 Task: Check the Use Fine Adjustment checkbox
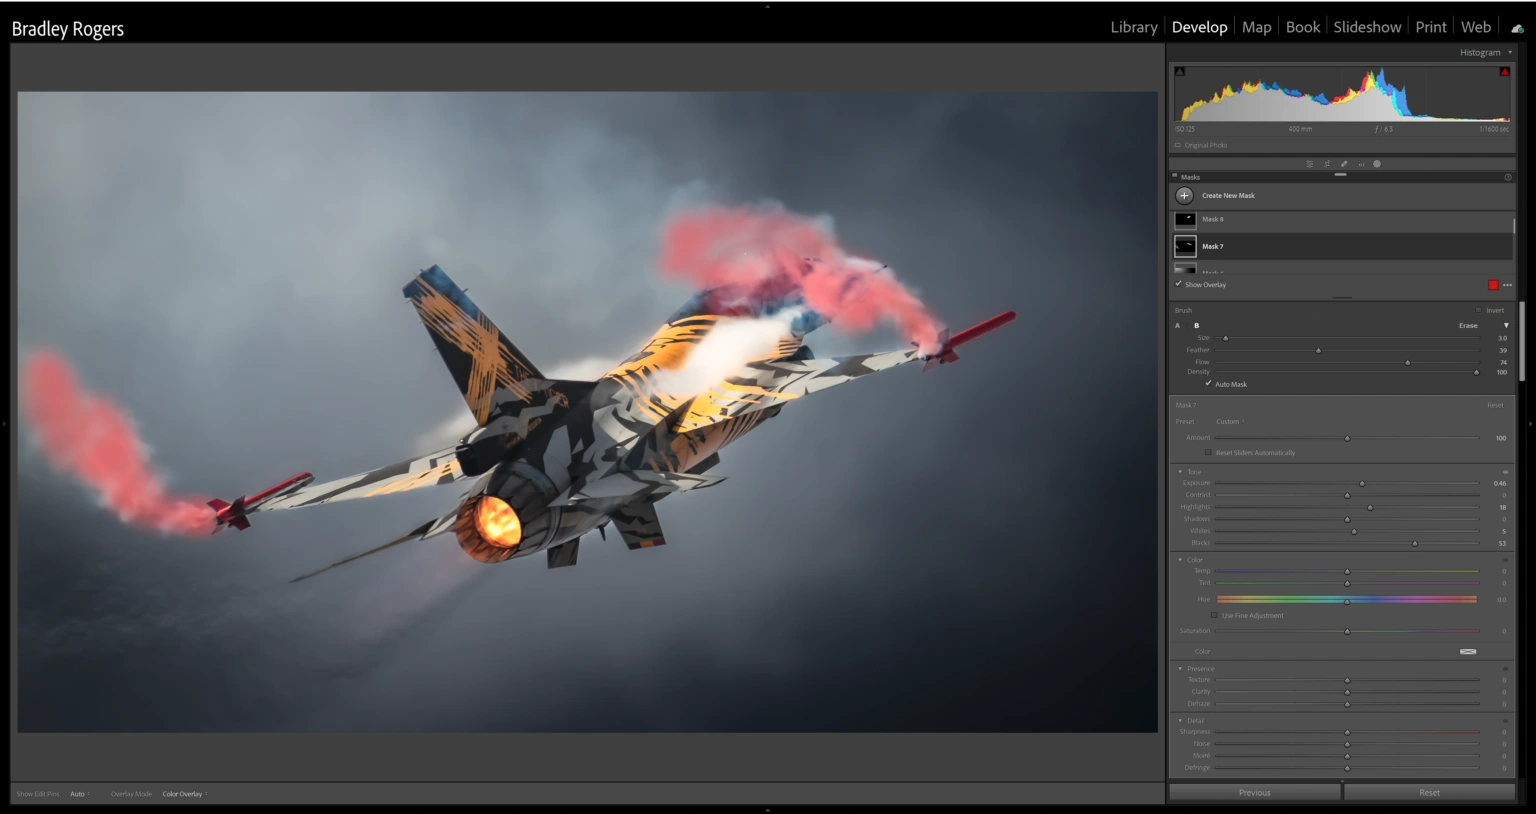pyautogui.click(x=1215, y=616)
